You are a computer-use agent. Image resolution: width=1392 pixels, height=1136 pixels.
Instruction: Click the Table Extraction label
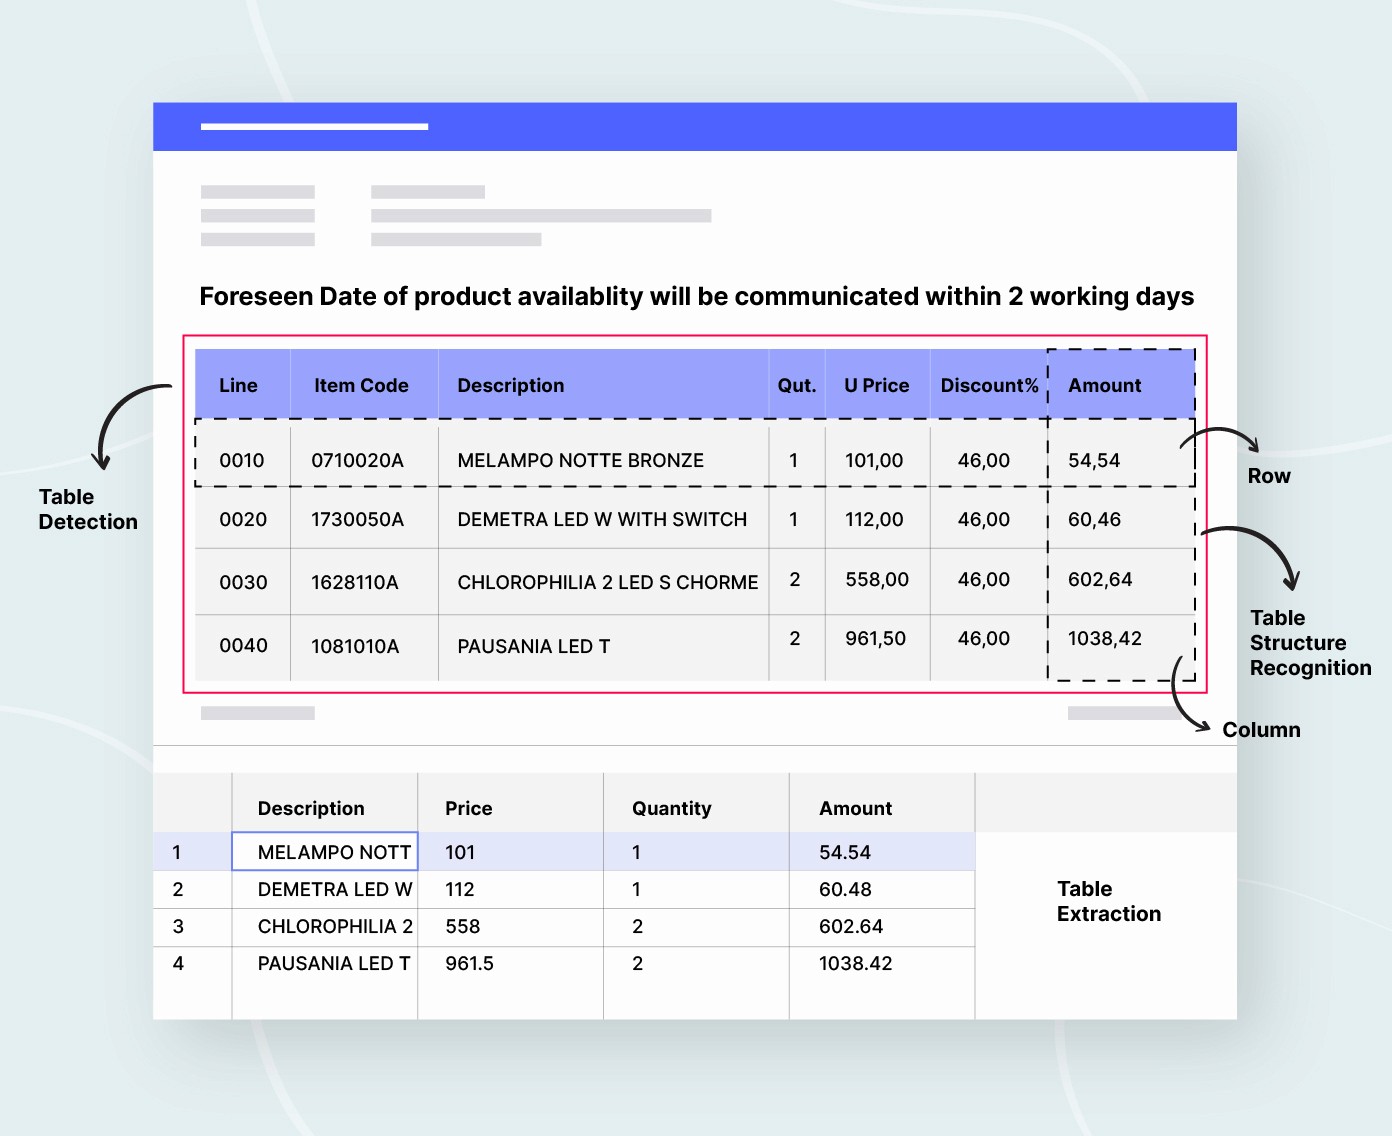coord(1108,901)
